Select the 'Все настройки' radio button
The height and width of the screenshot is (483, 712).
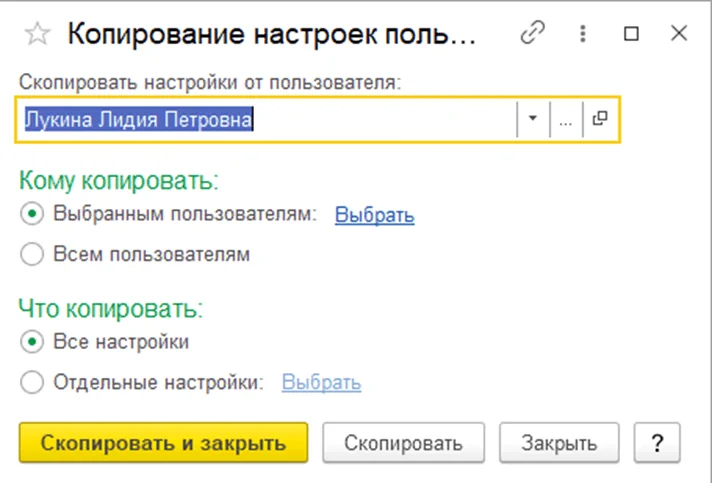(x=32, y=342)
